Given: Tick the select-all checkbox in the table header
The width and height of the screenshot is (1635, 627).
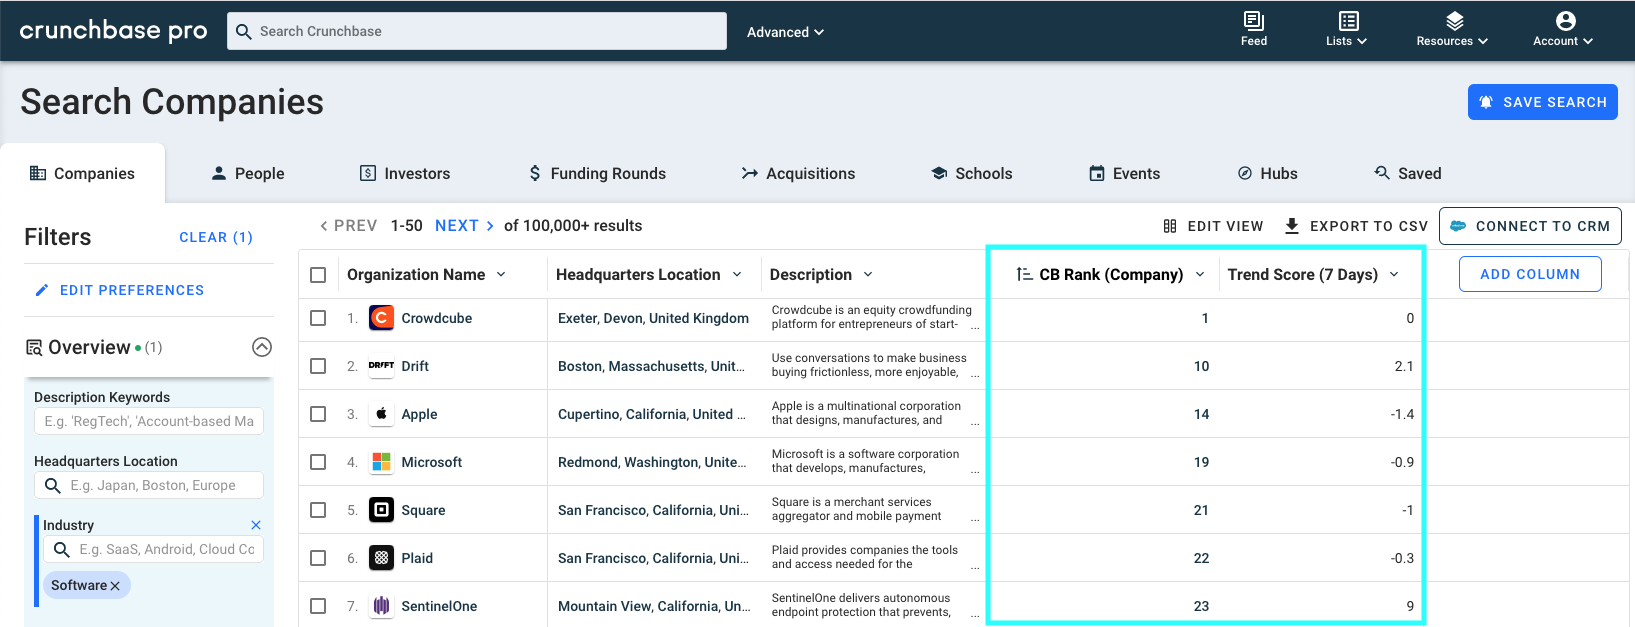Looking at the screenshot, I should click(x=318, y=275).
